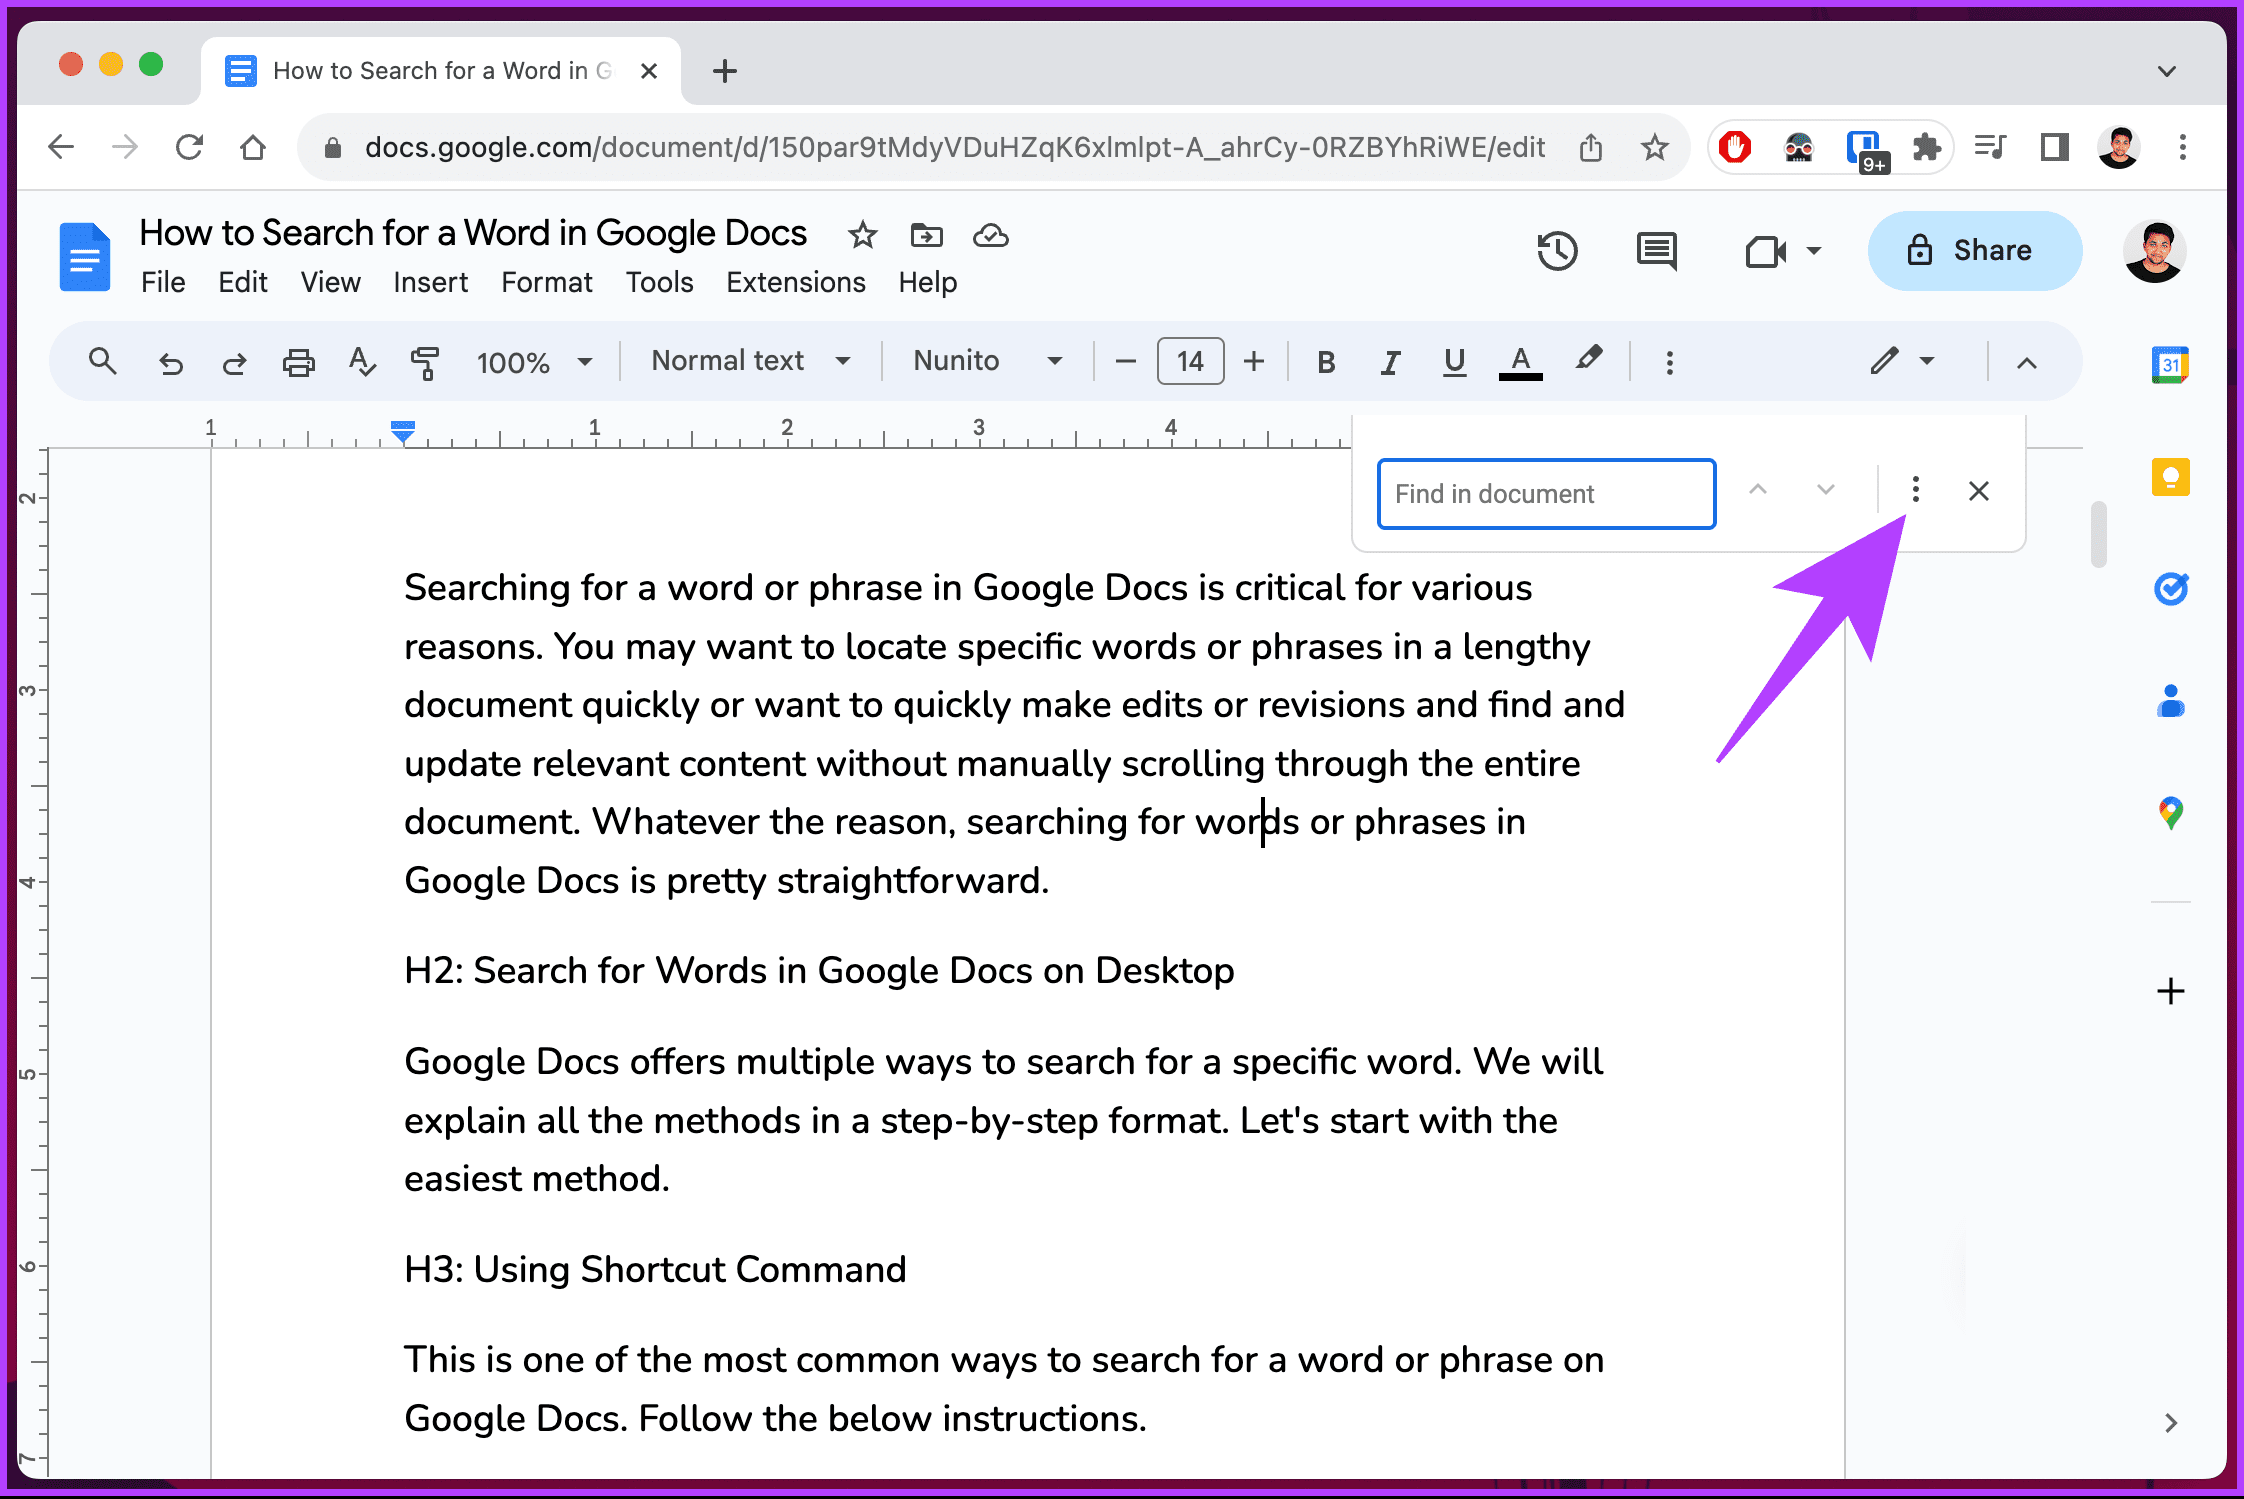Close the Find in document toolbar
Viewport: 2244px width, 1499px height.
point(1978,492)
